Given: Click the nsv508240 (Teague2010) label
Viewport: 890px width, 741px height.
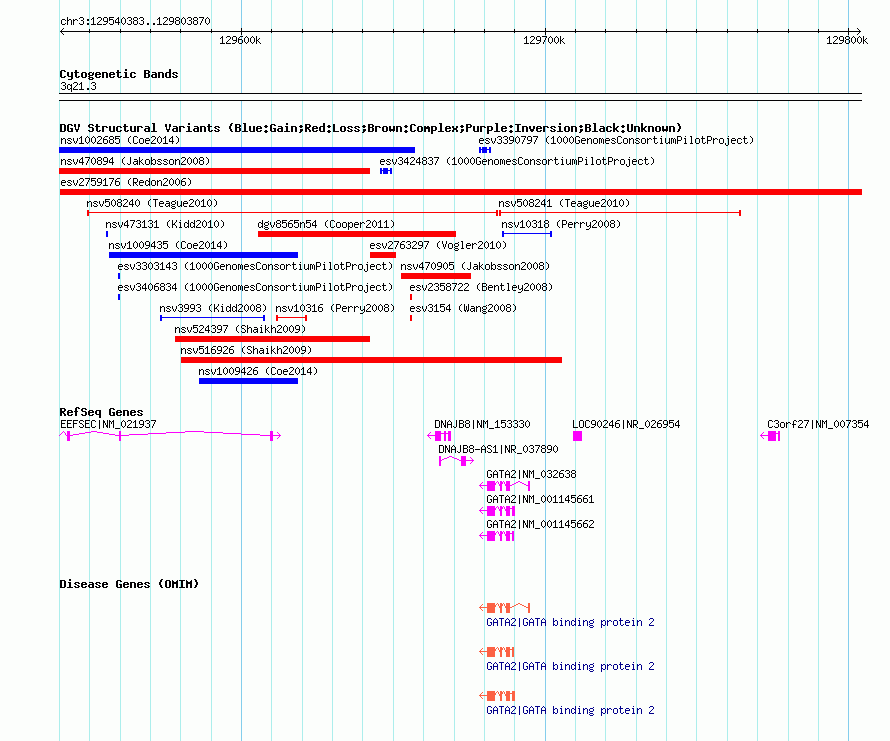Looking at the screenshot, I should (x=152, y=203).
